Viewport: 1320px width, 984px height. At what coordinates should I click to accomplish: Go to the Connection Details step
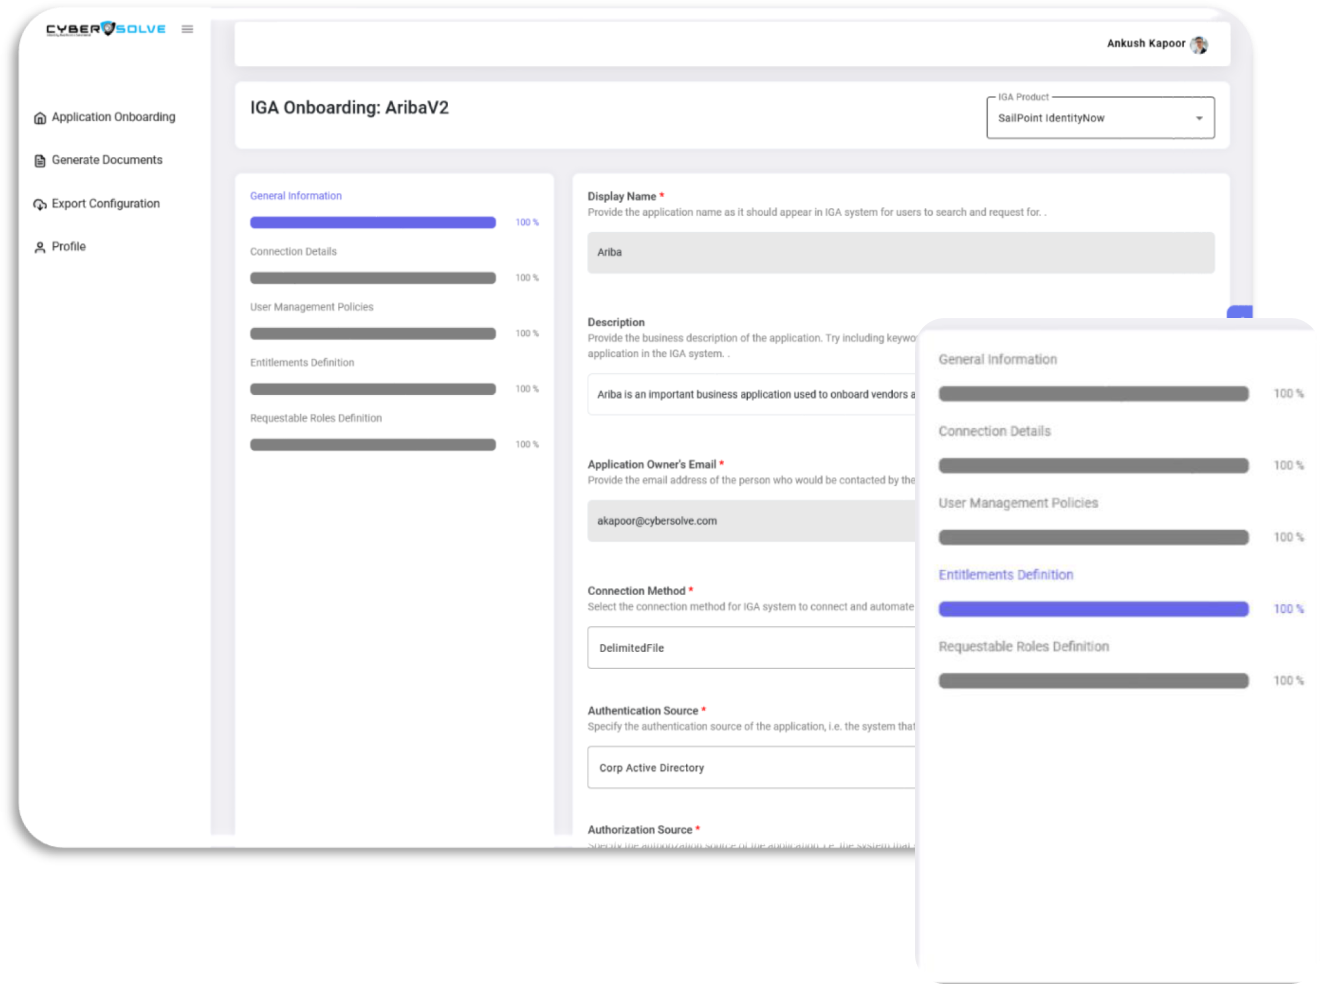[x=293, y=252]
